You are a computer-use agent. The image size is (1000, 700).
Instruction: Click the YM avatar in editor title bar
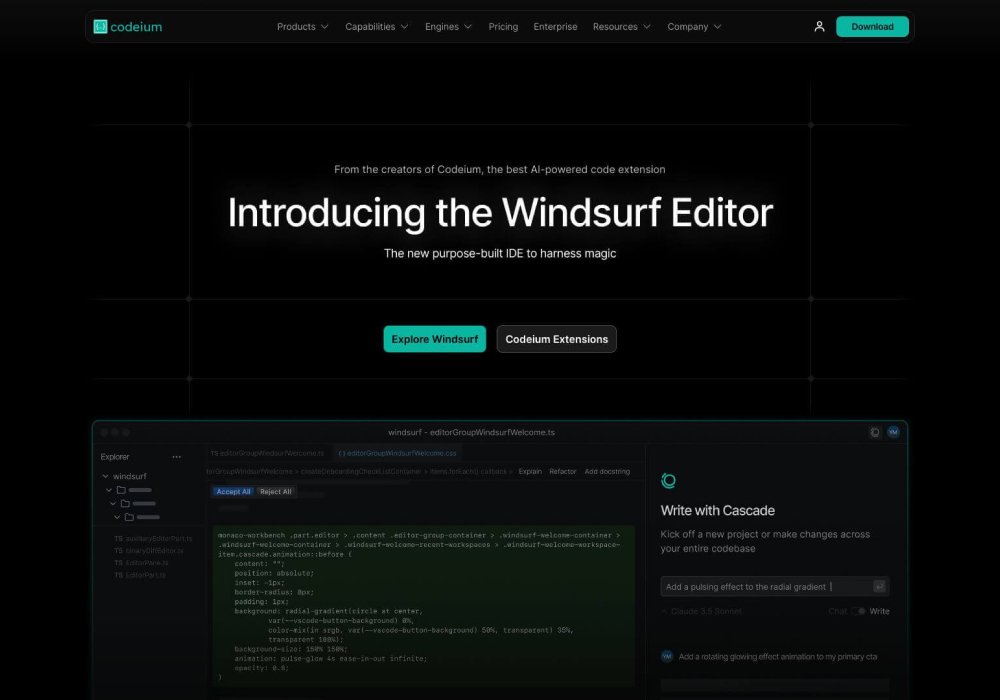coord(893,432)
